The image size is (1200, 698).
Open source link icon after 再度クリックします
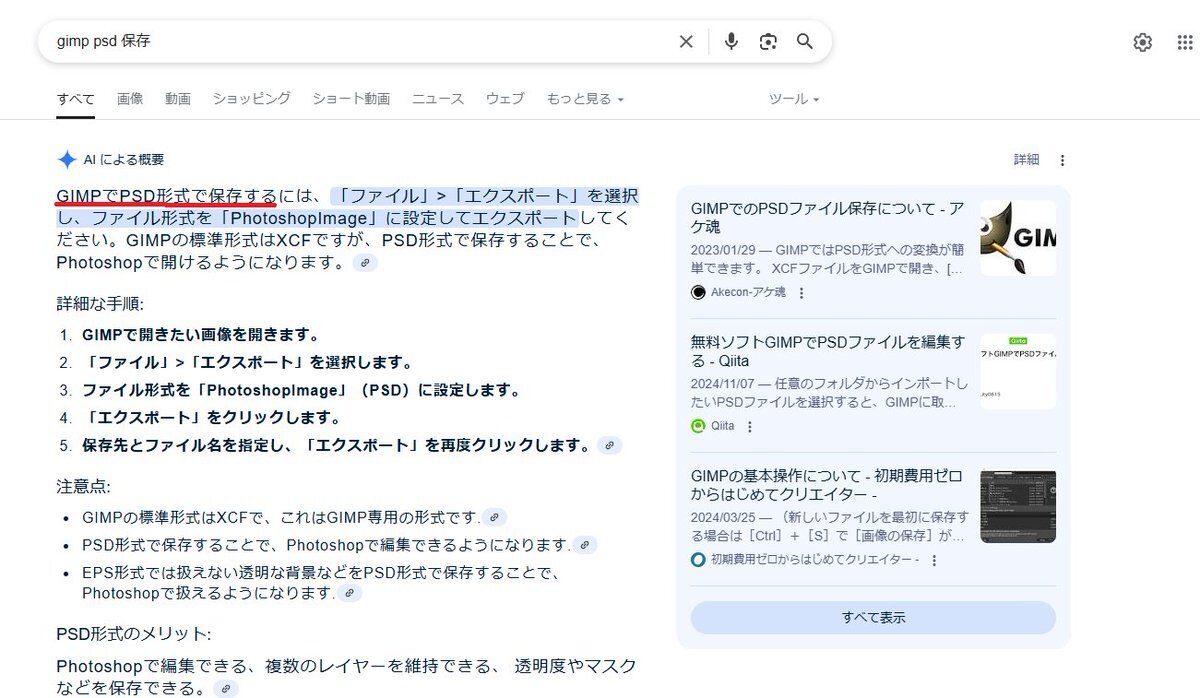609,445
